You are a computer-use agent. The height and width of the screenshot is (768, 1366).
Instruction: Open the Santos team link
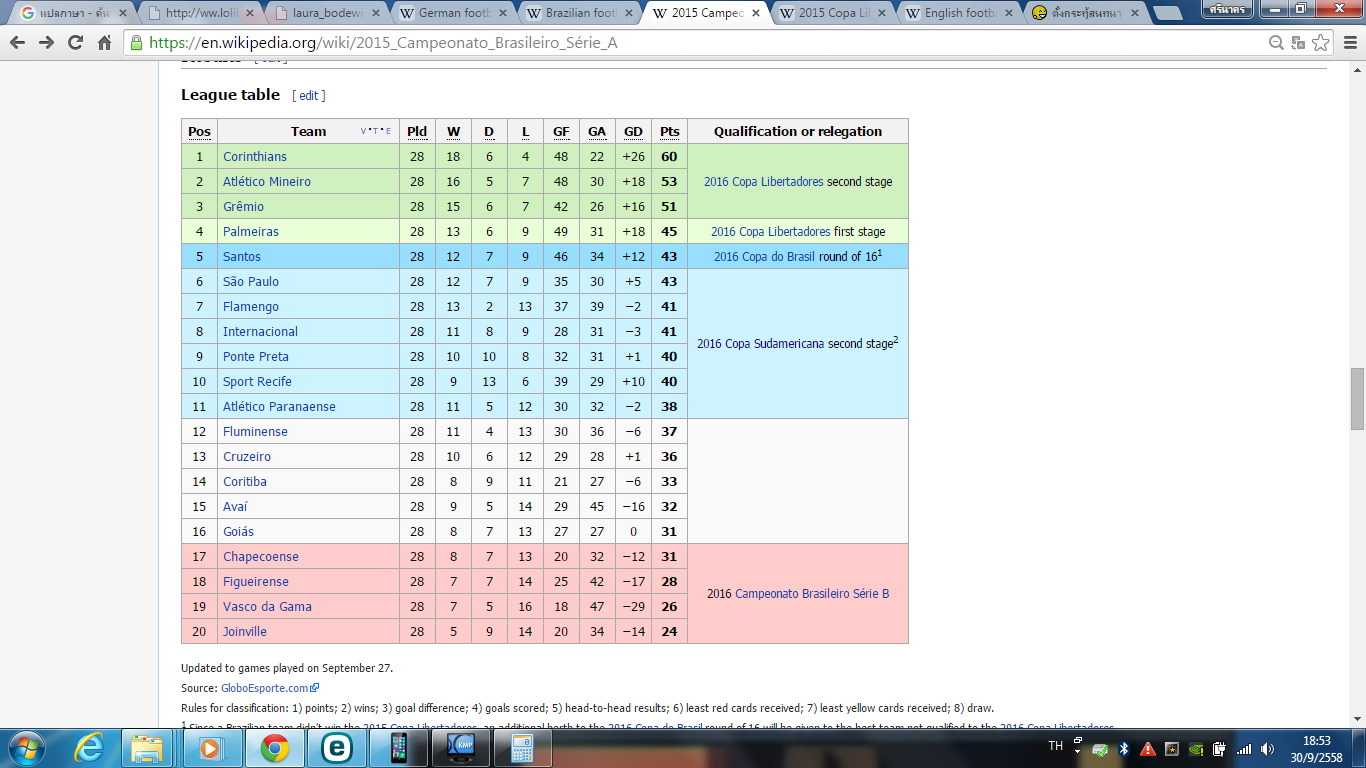242,256
